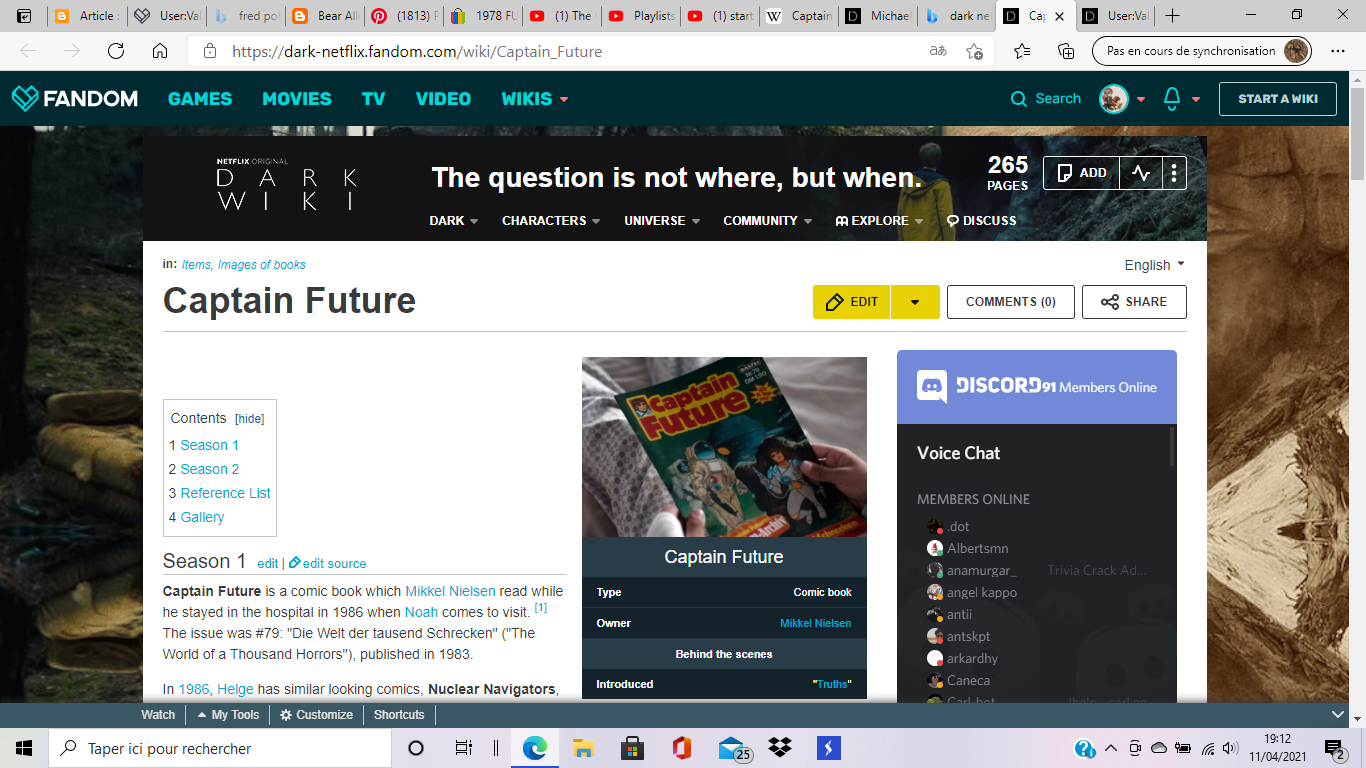The image size is (1366, 768).
Task: Open File Explorer from taskbar
Action: point(583,748)
